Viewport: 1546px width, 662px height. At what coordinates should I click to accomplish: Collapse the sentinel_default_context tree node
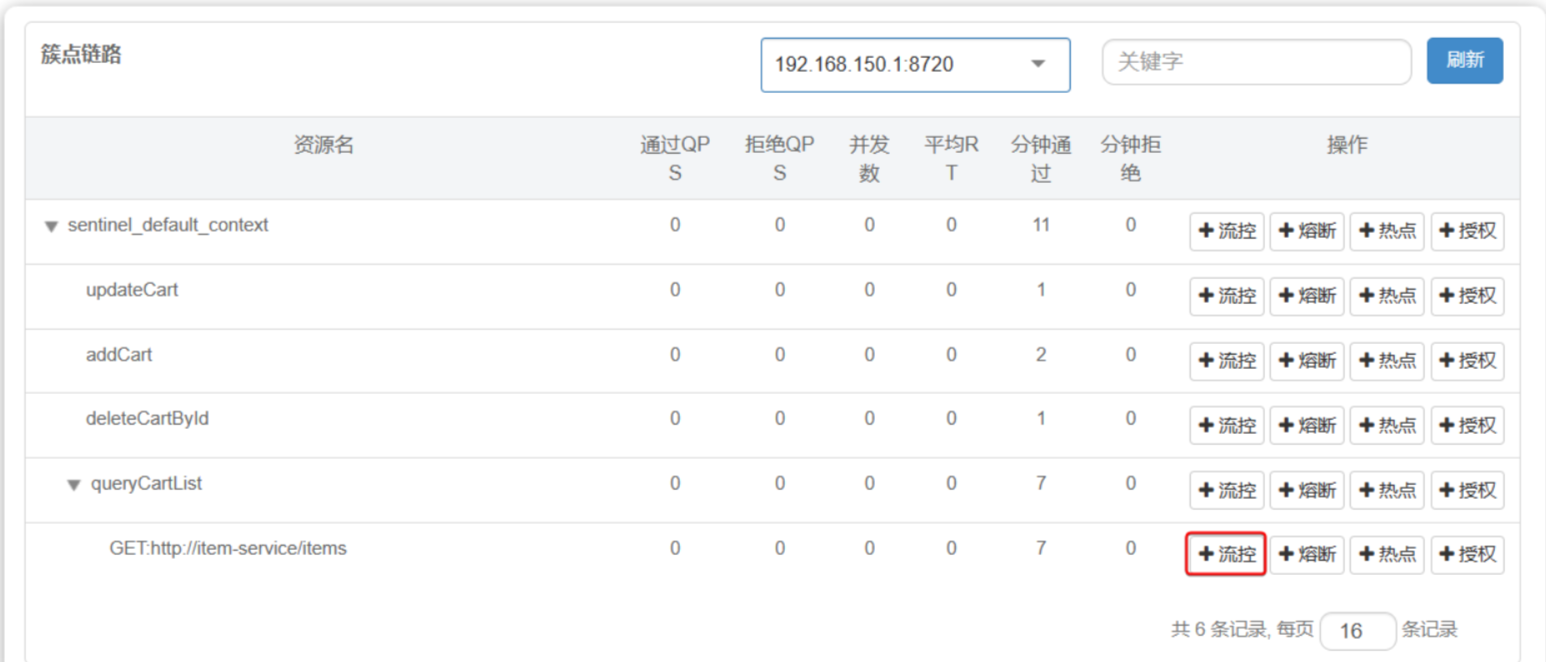(51, 227)
